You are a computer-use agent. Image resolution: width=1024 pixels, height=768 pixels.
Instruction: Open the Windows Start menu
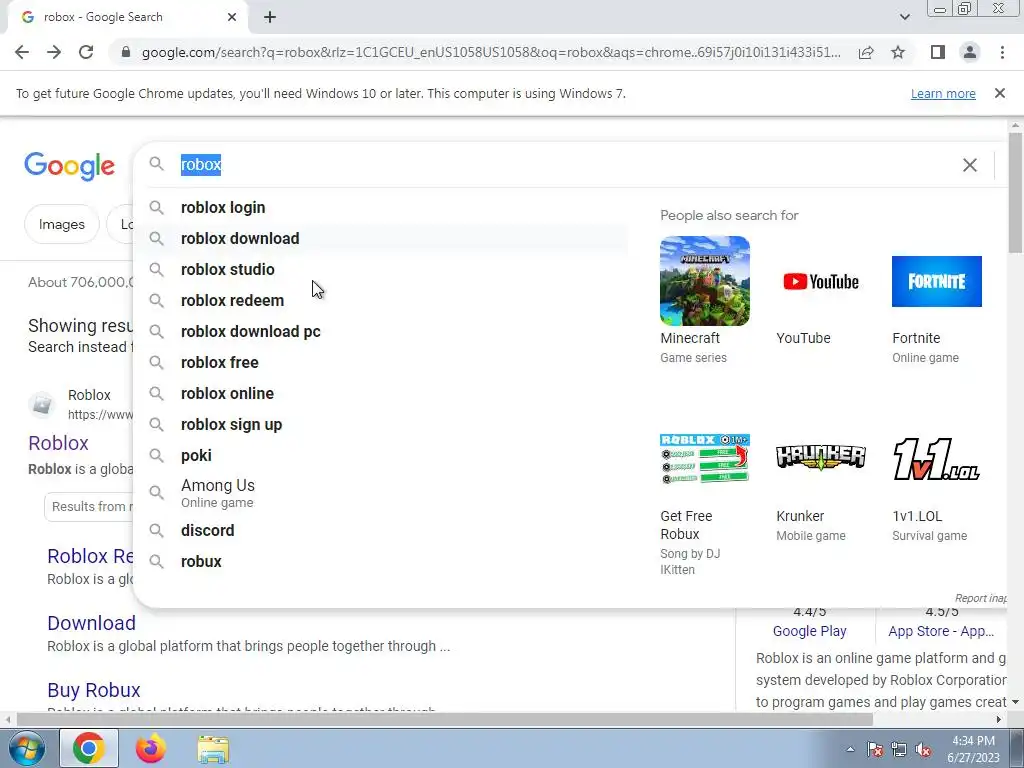tap(27, 748)
